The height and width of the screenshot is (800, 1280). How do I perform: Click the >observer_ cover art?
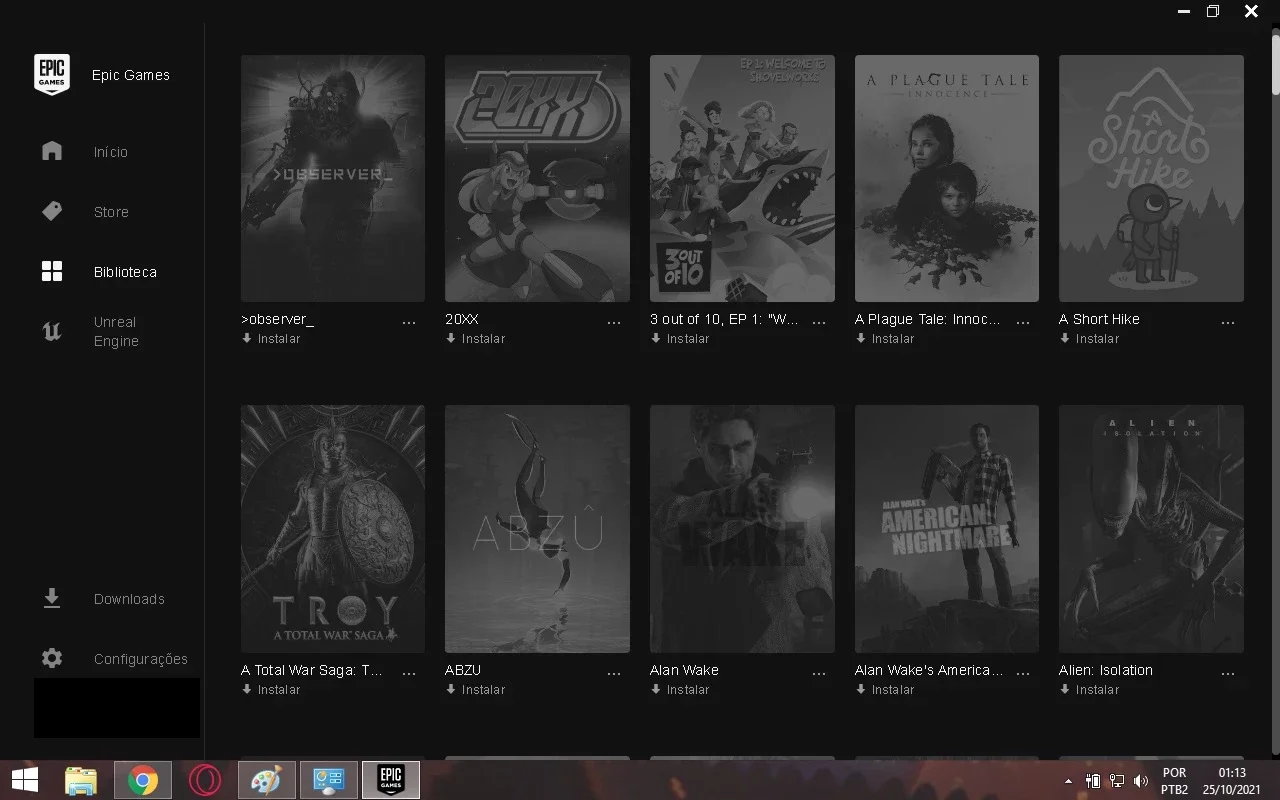point(333,178)
